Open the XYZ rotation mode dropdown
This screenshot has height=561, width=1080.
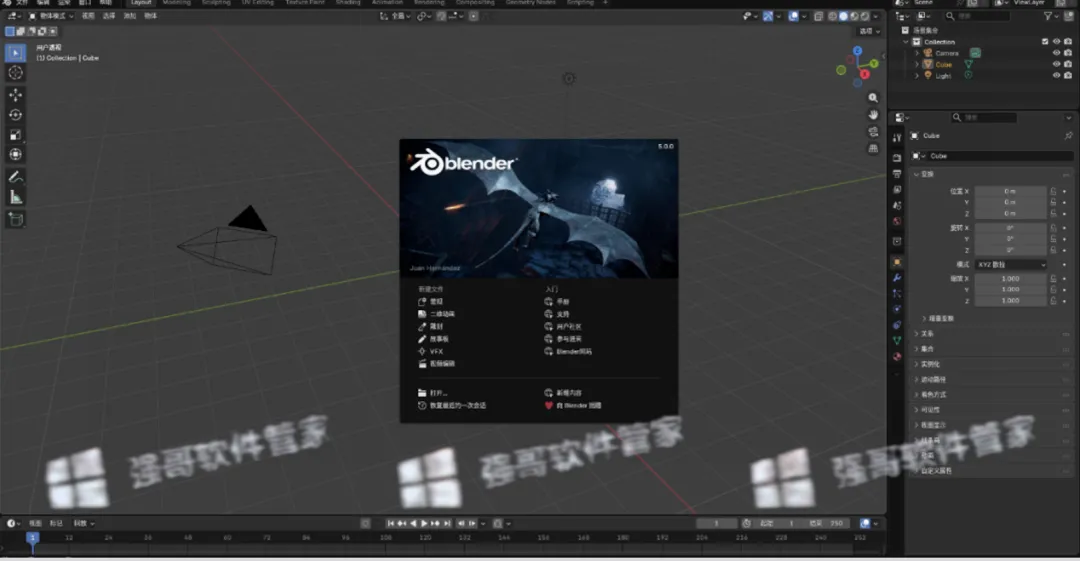(x=1010, y=265)
